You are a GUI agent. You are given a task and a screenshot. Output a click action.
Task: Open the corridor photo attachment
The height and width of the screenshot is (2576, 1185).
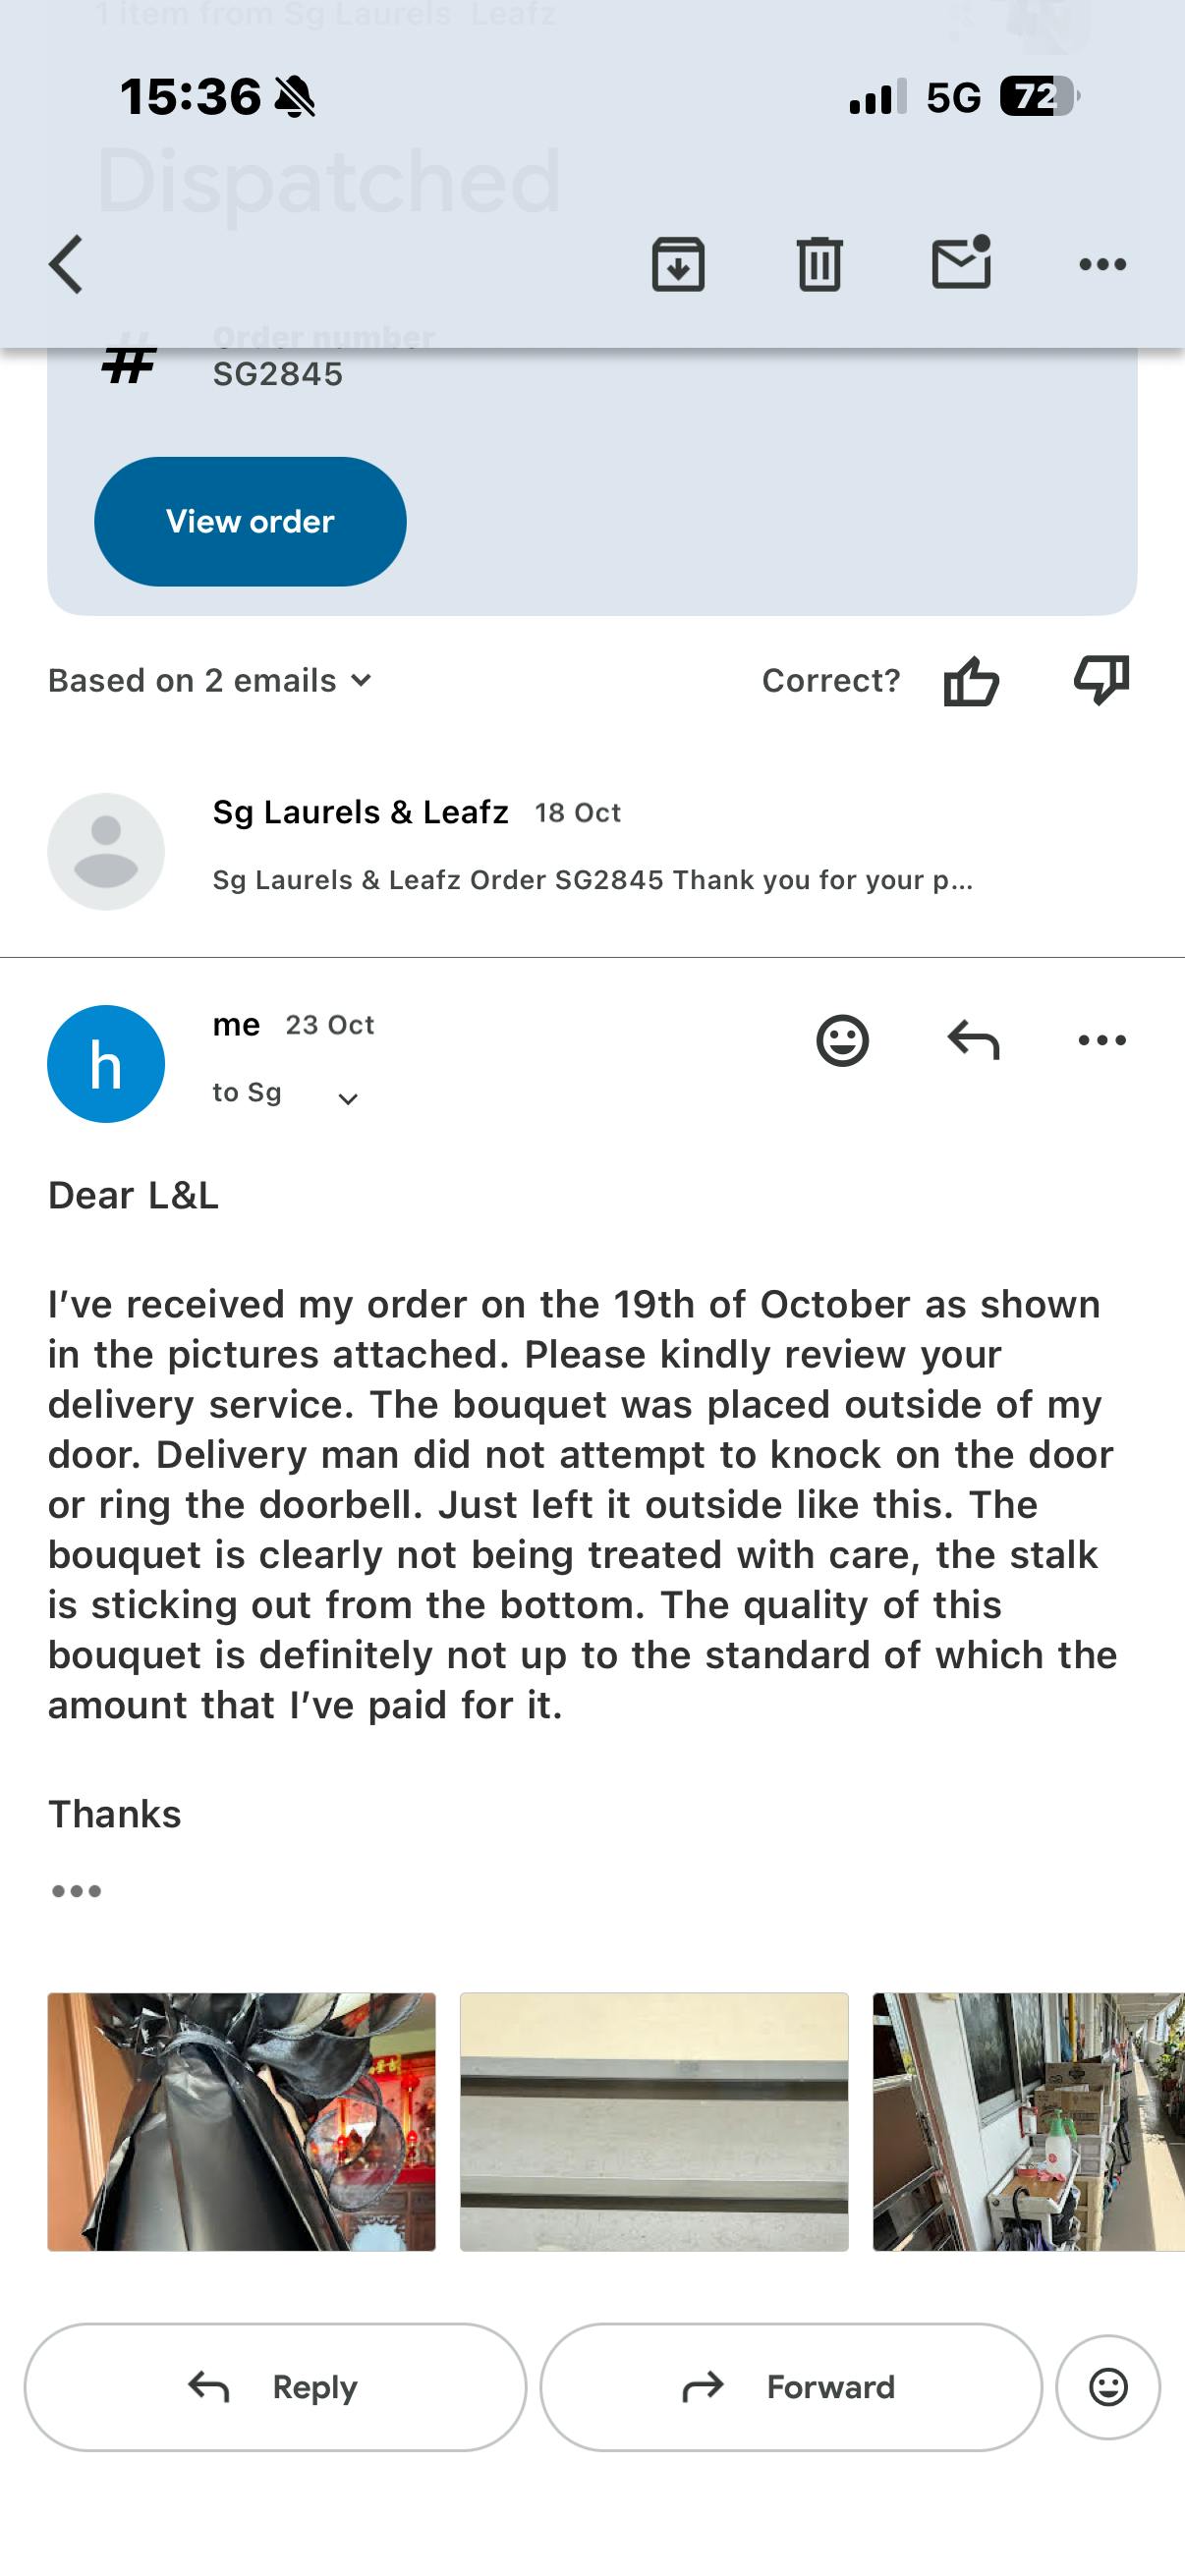tap(1028, 2121)
